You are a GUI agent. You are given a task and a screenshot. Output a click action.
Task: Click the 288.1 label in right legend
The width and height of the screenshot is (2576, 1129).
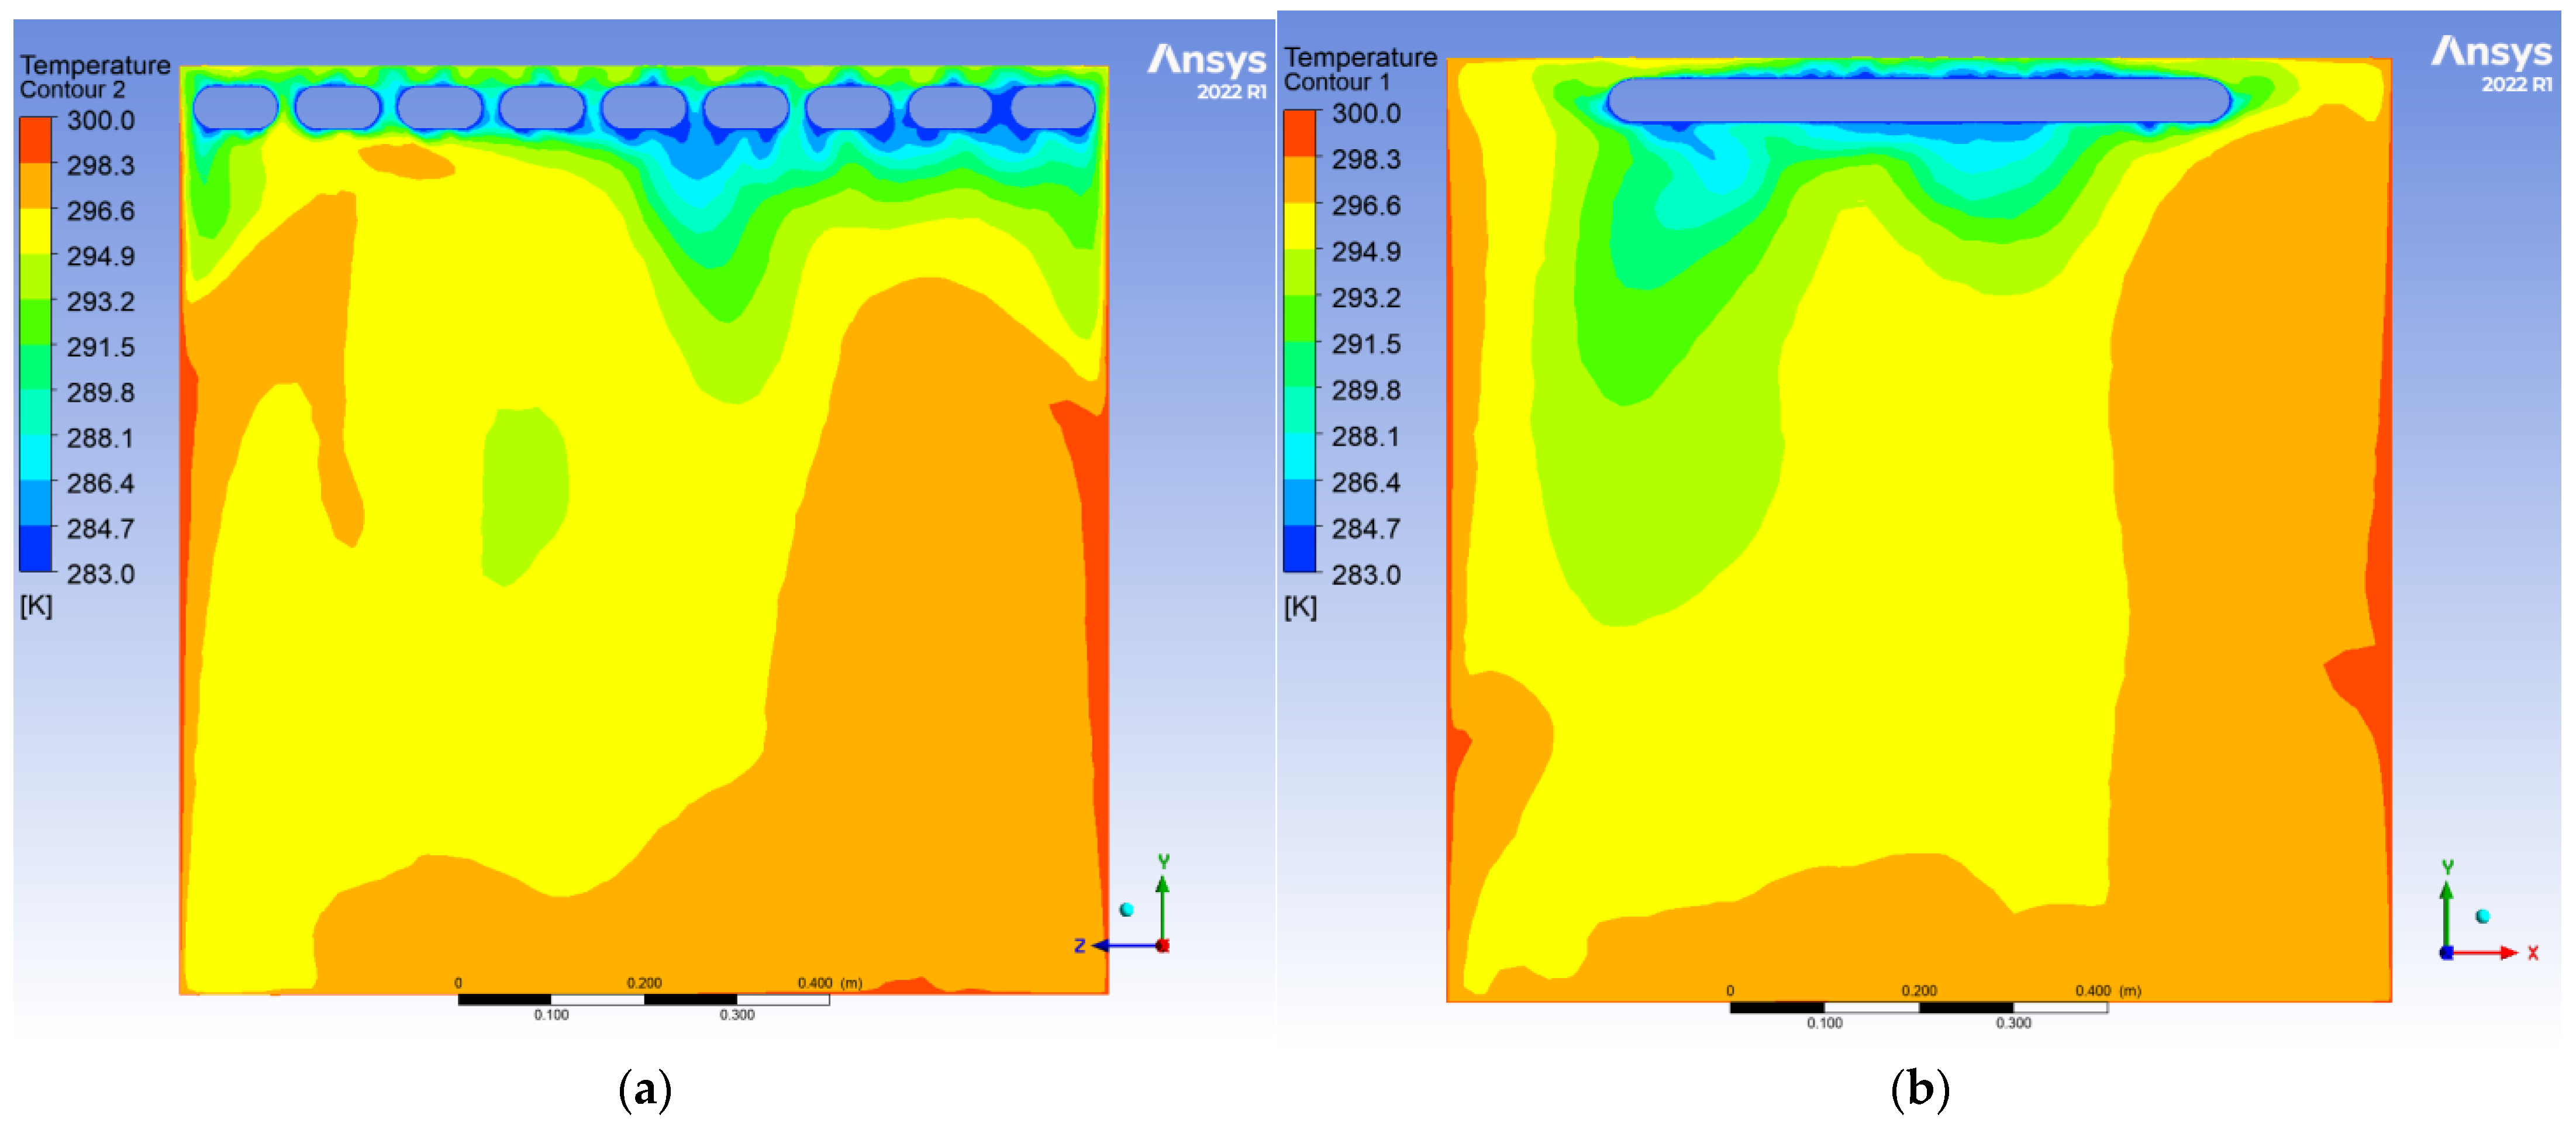click(x=1365, y=436)
